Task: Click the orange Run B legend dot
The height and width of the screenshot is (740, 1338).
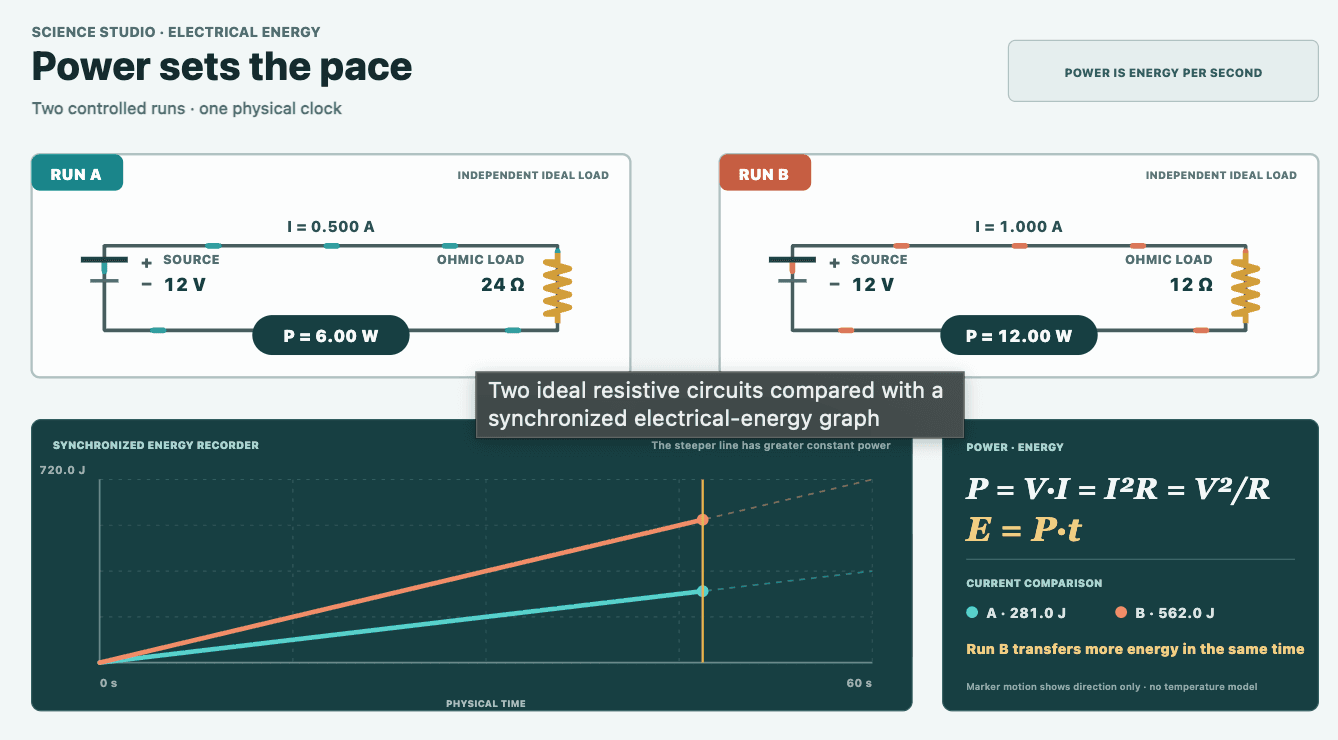Action: tap(1121, 613)
